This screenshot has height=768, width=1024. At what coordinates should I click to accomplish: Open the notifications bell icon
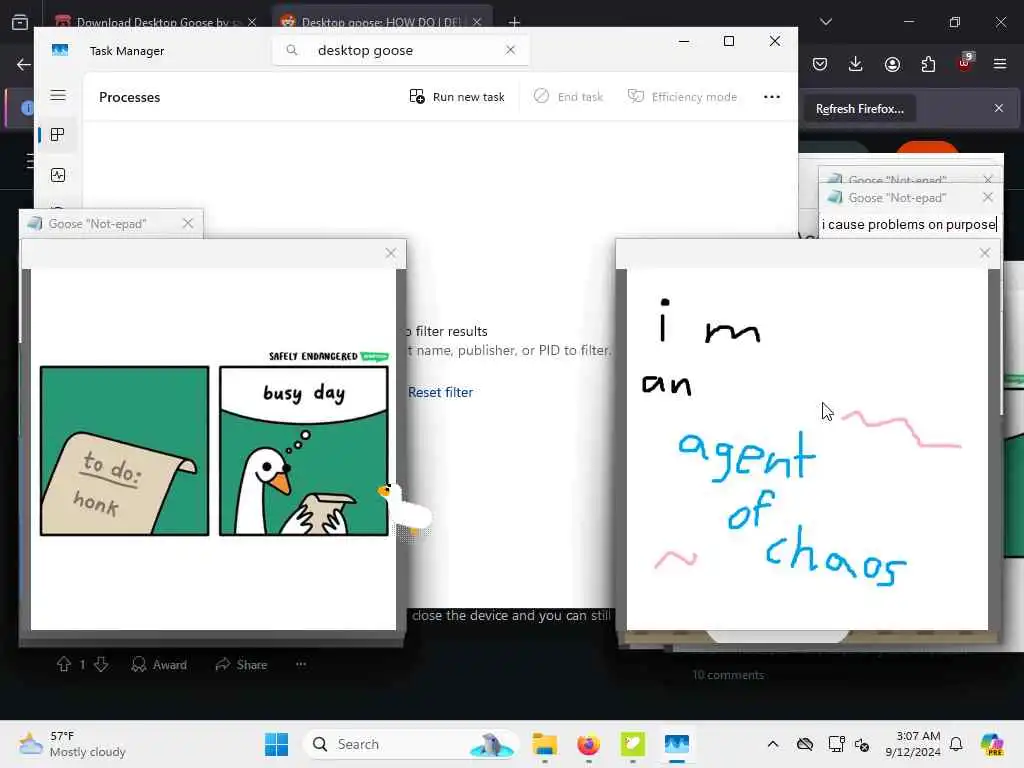tap(956, 744)
